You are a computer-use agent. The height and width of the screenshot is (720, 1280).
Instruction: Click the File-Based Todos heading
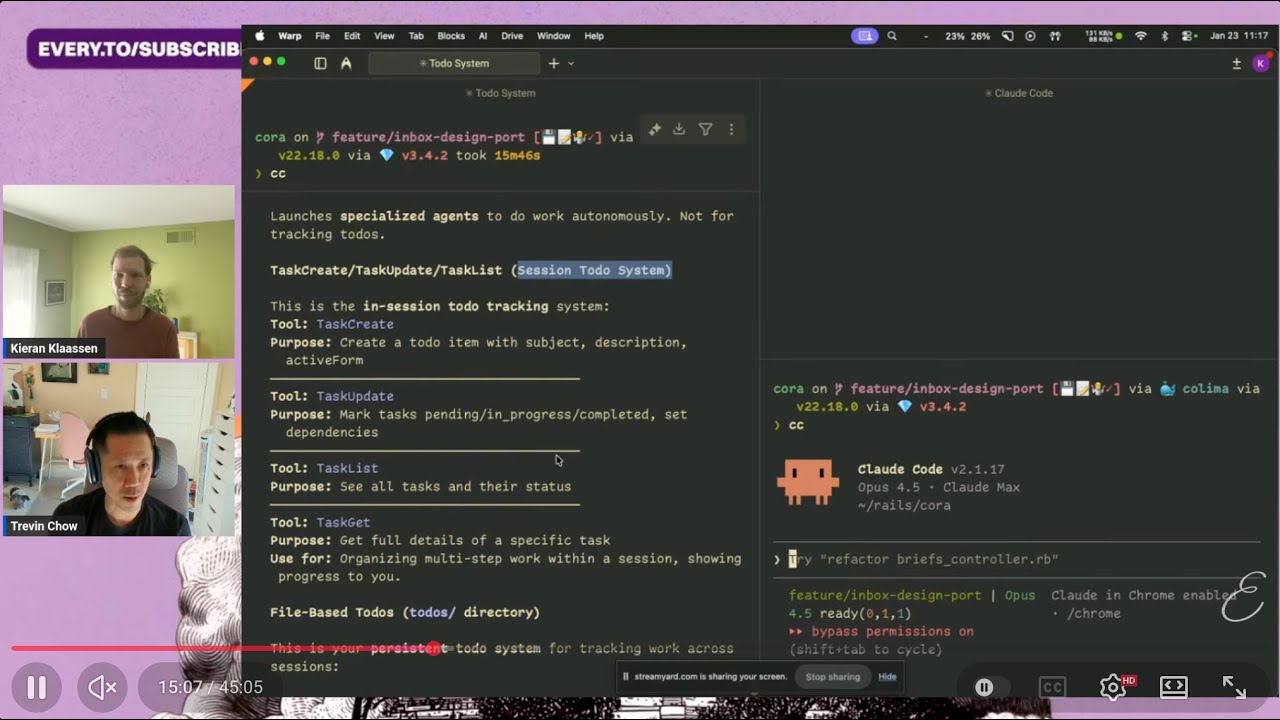405,612
